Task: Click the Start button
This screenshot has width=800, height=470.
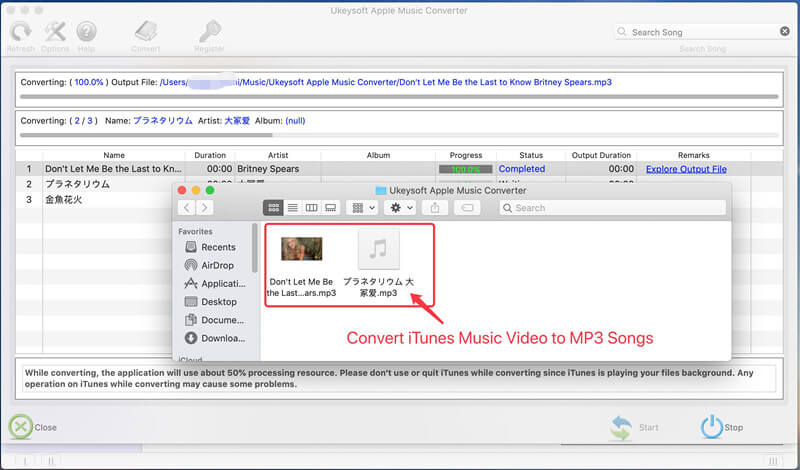Action: pyautogui.click(x=634, y=428)
